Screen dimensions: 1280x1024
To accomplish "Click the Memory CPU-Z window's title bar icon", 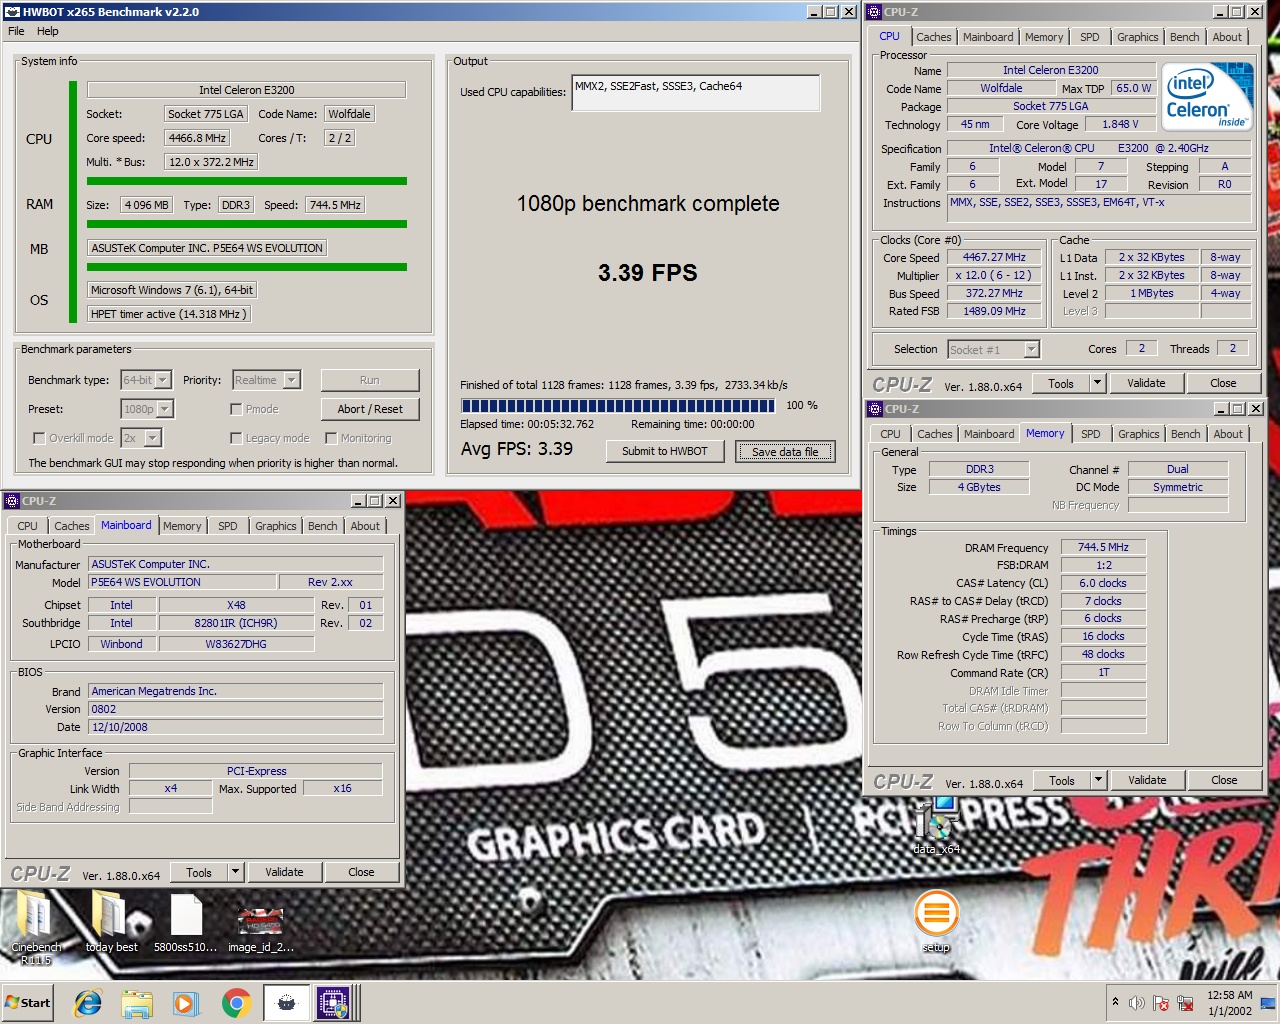I will [x=875, y=409].
